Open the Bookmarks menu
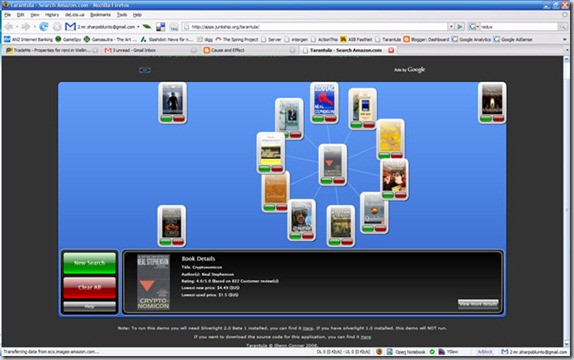Image resolution: width=574 pixels, height=360 pixels. click(x=100, y=15)
